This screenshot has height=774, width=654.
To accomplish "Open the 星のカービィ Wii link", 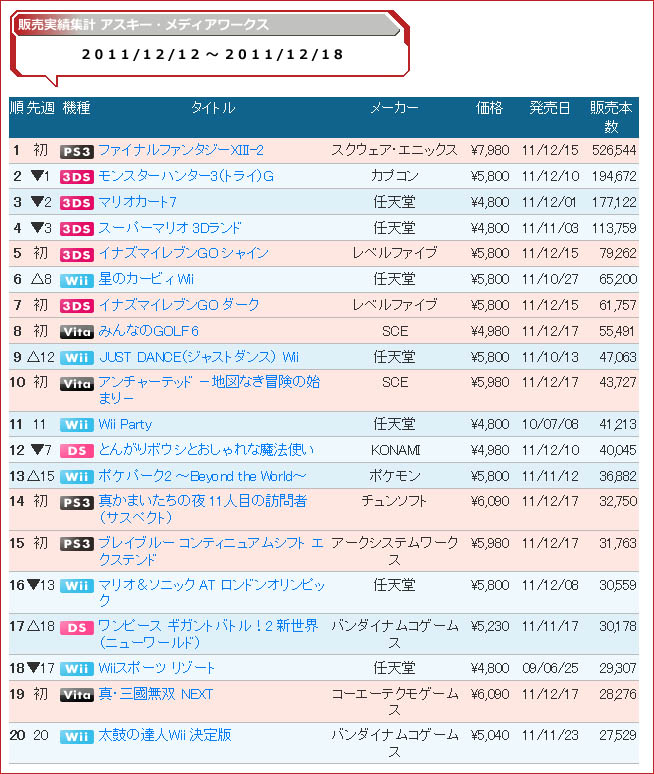I will click(x=146, y=279).
